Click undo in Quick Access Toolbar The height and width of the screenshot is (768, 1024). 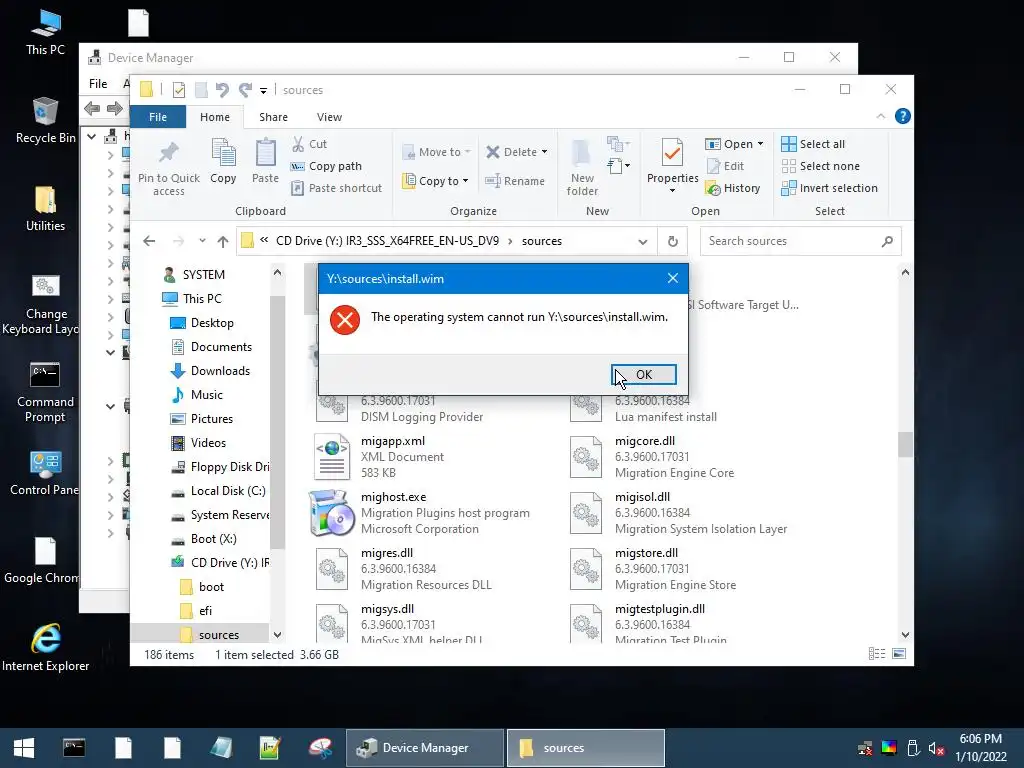[x=222, y=89]
